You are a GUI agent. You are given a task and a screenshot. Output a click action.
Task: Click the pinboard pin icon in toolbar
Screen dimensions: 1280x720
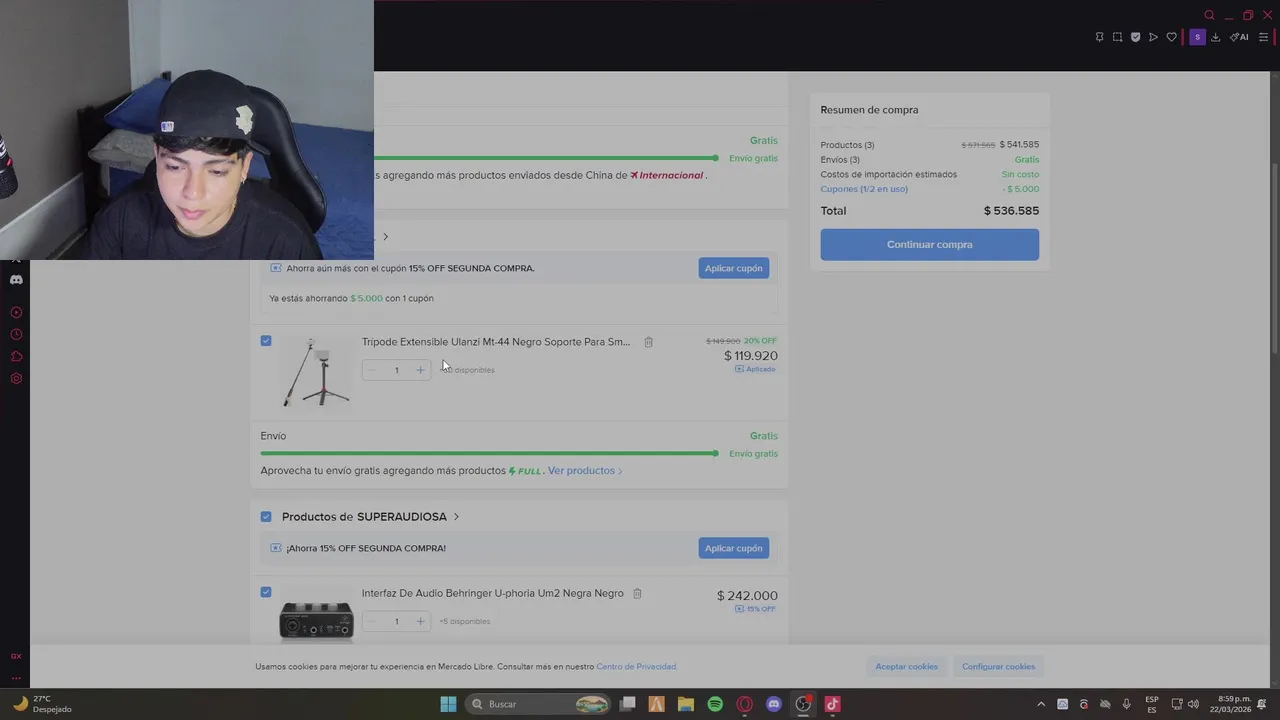[x=1099, y=37]
